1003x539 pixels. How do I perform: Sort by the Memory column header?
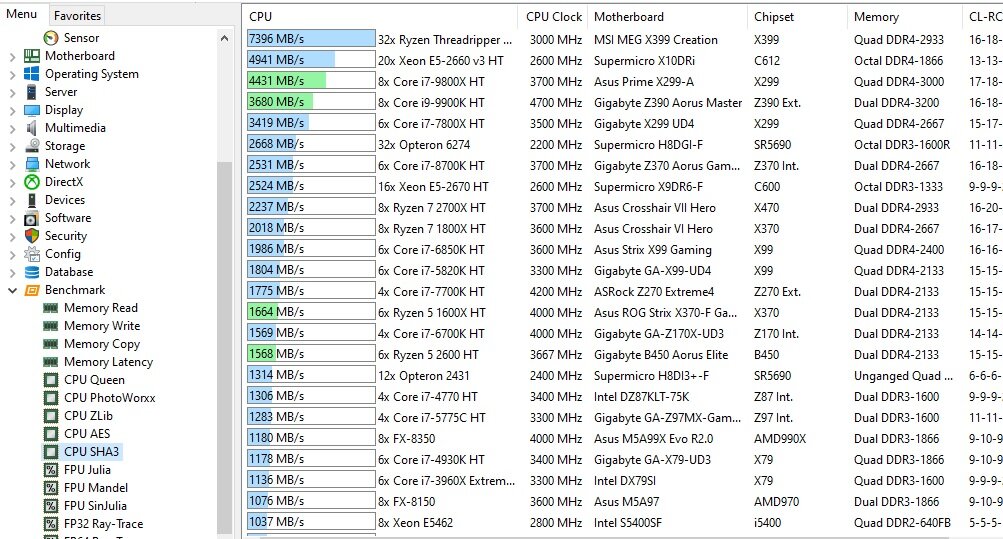pyautogui.click(x=904, y=17)
